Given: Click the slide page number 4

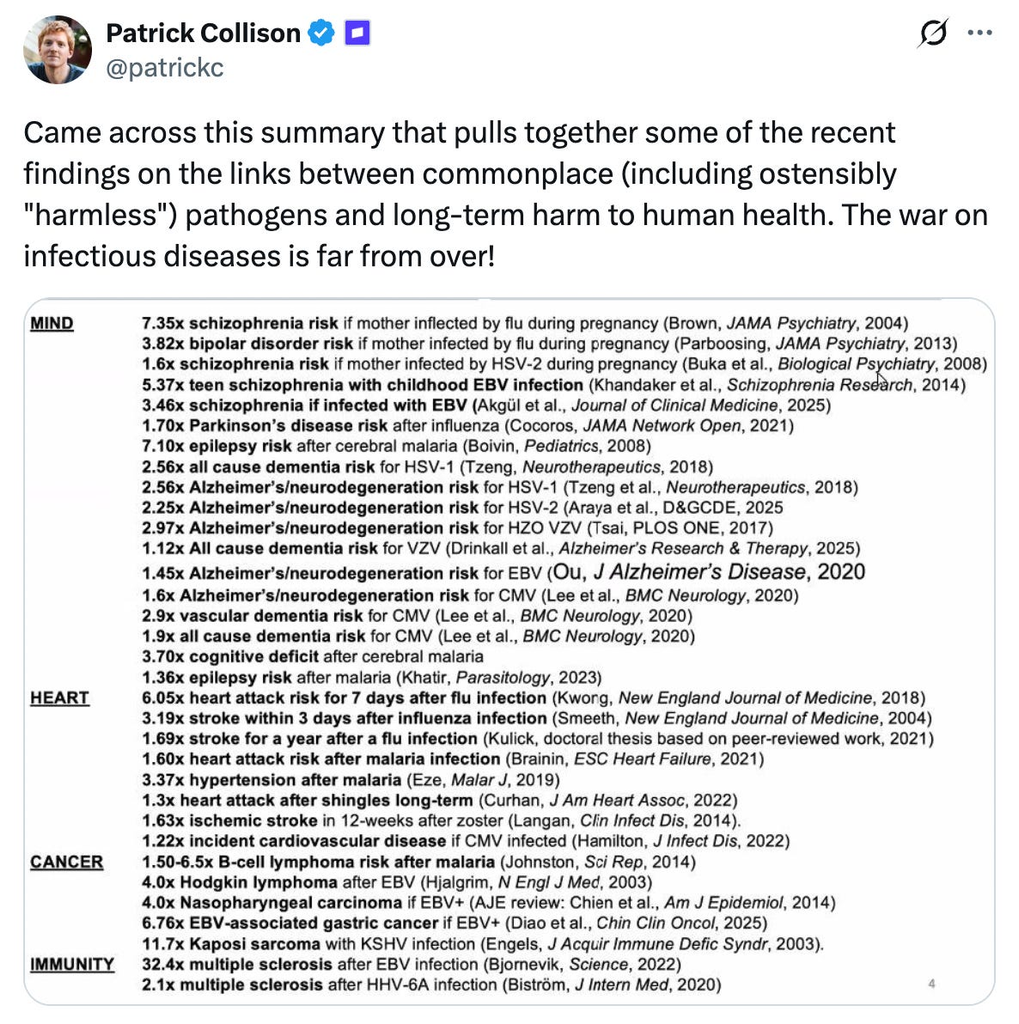Looking at the screenshot, I should (x=931, y=984).
